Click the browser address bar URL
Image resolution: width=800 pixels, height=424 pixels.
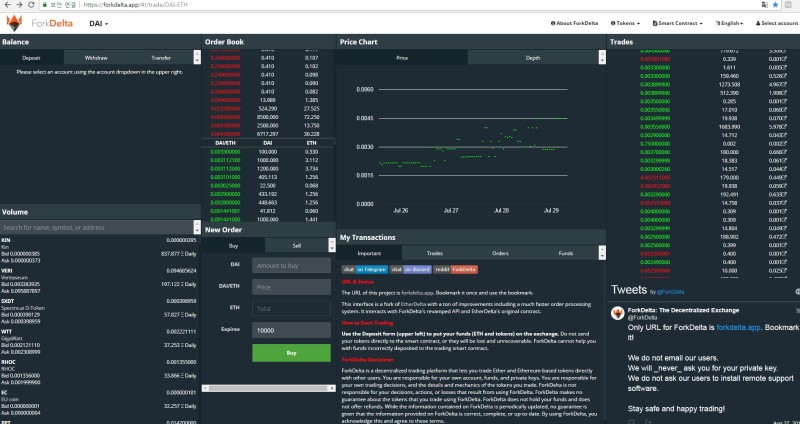(135, 5)
